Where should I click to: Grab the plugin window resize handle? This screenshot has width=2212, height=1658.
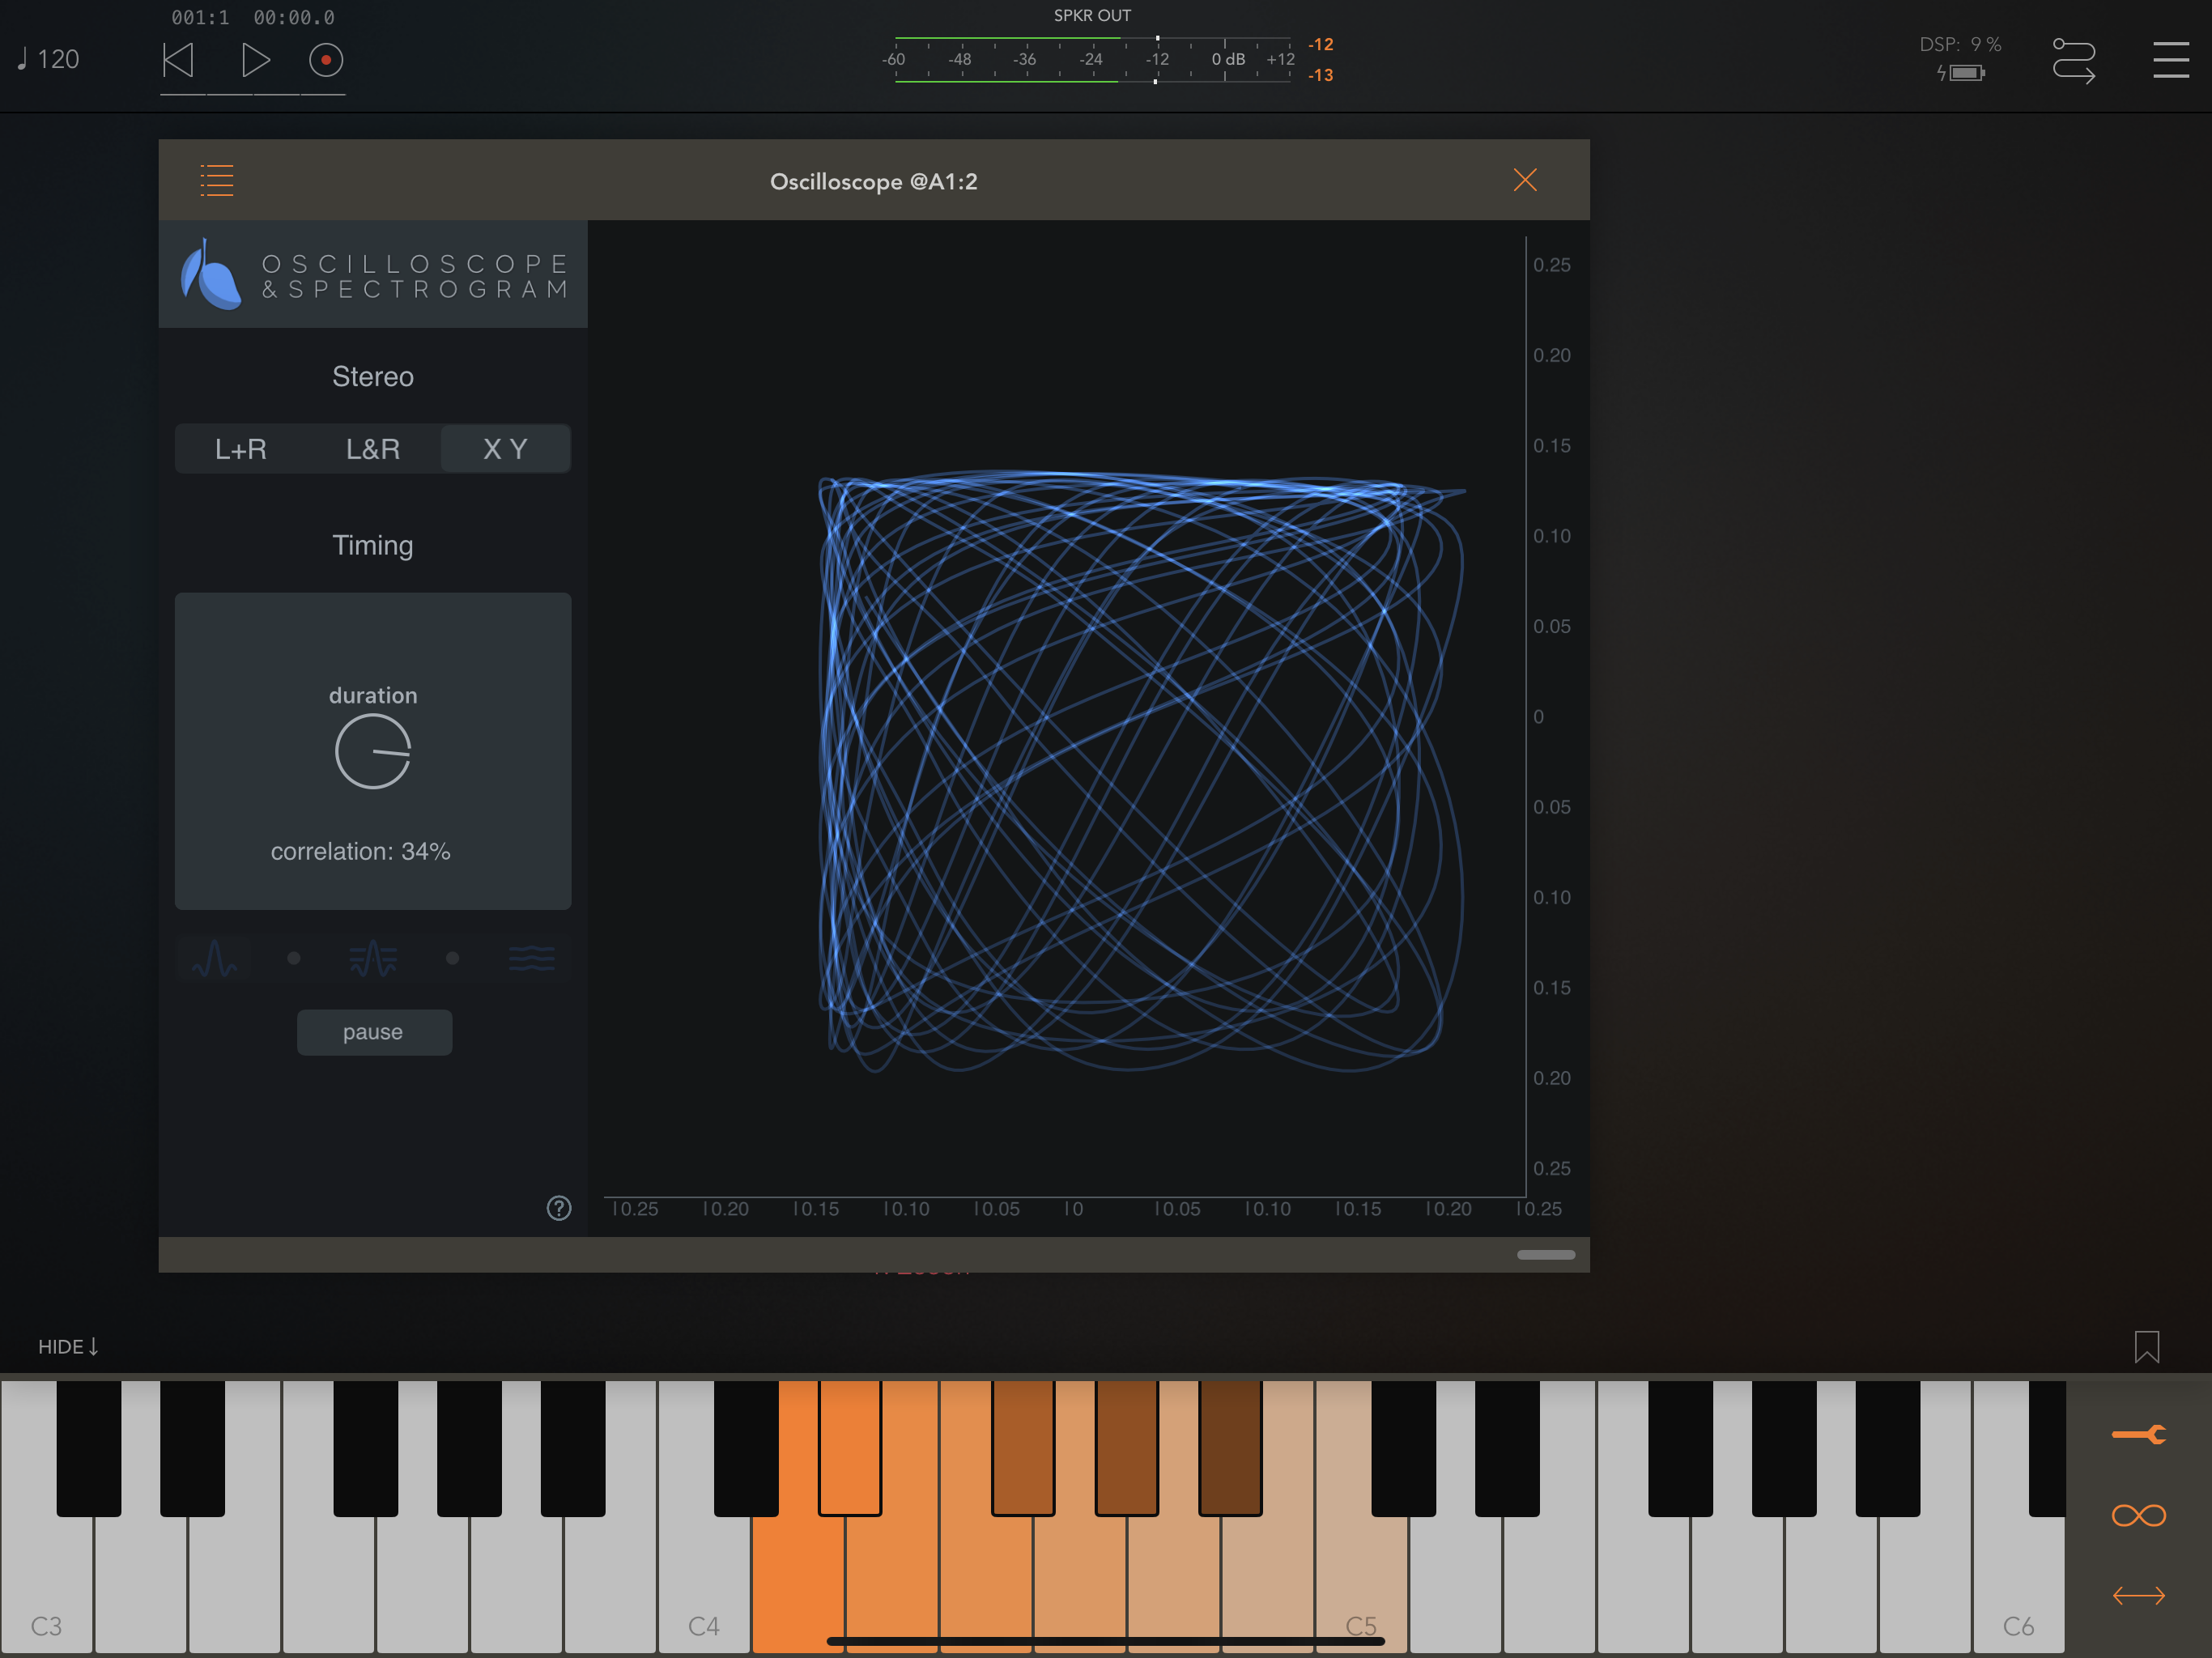tap(1545, 1254)
